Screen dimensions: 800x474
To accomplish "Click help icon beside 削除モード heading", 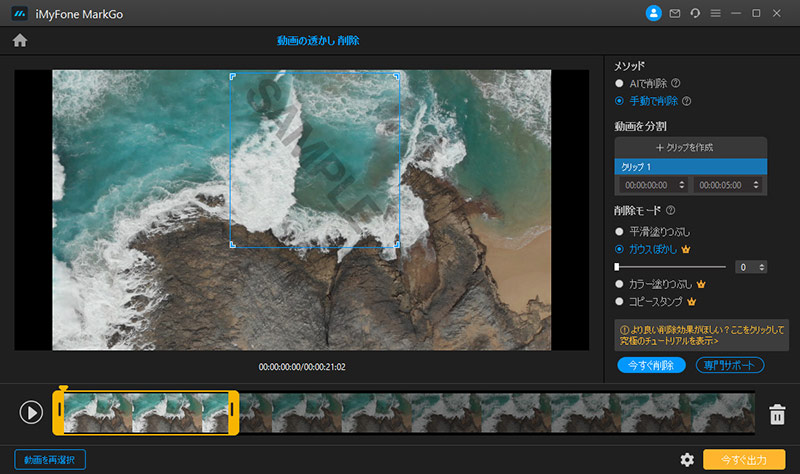I will click(670, 211).
